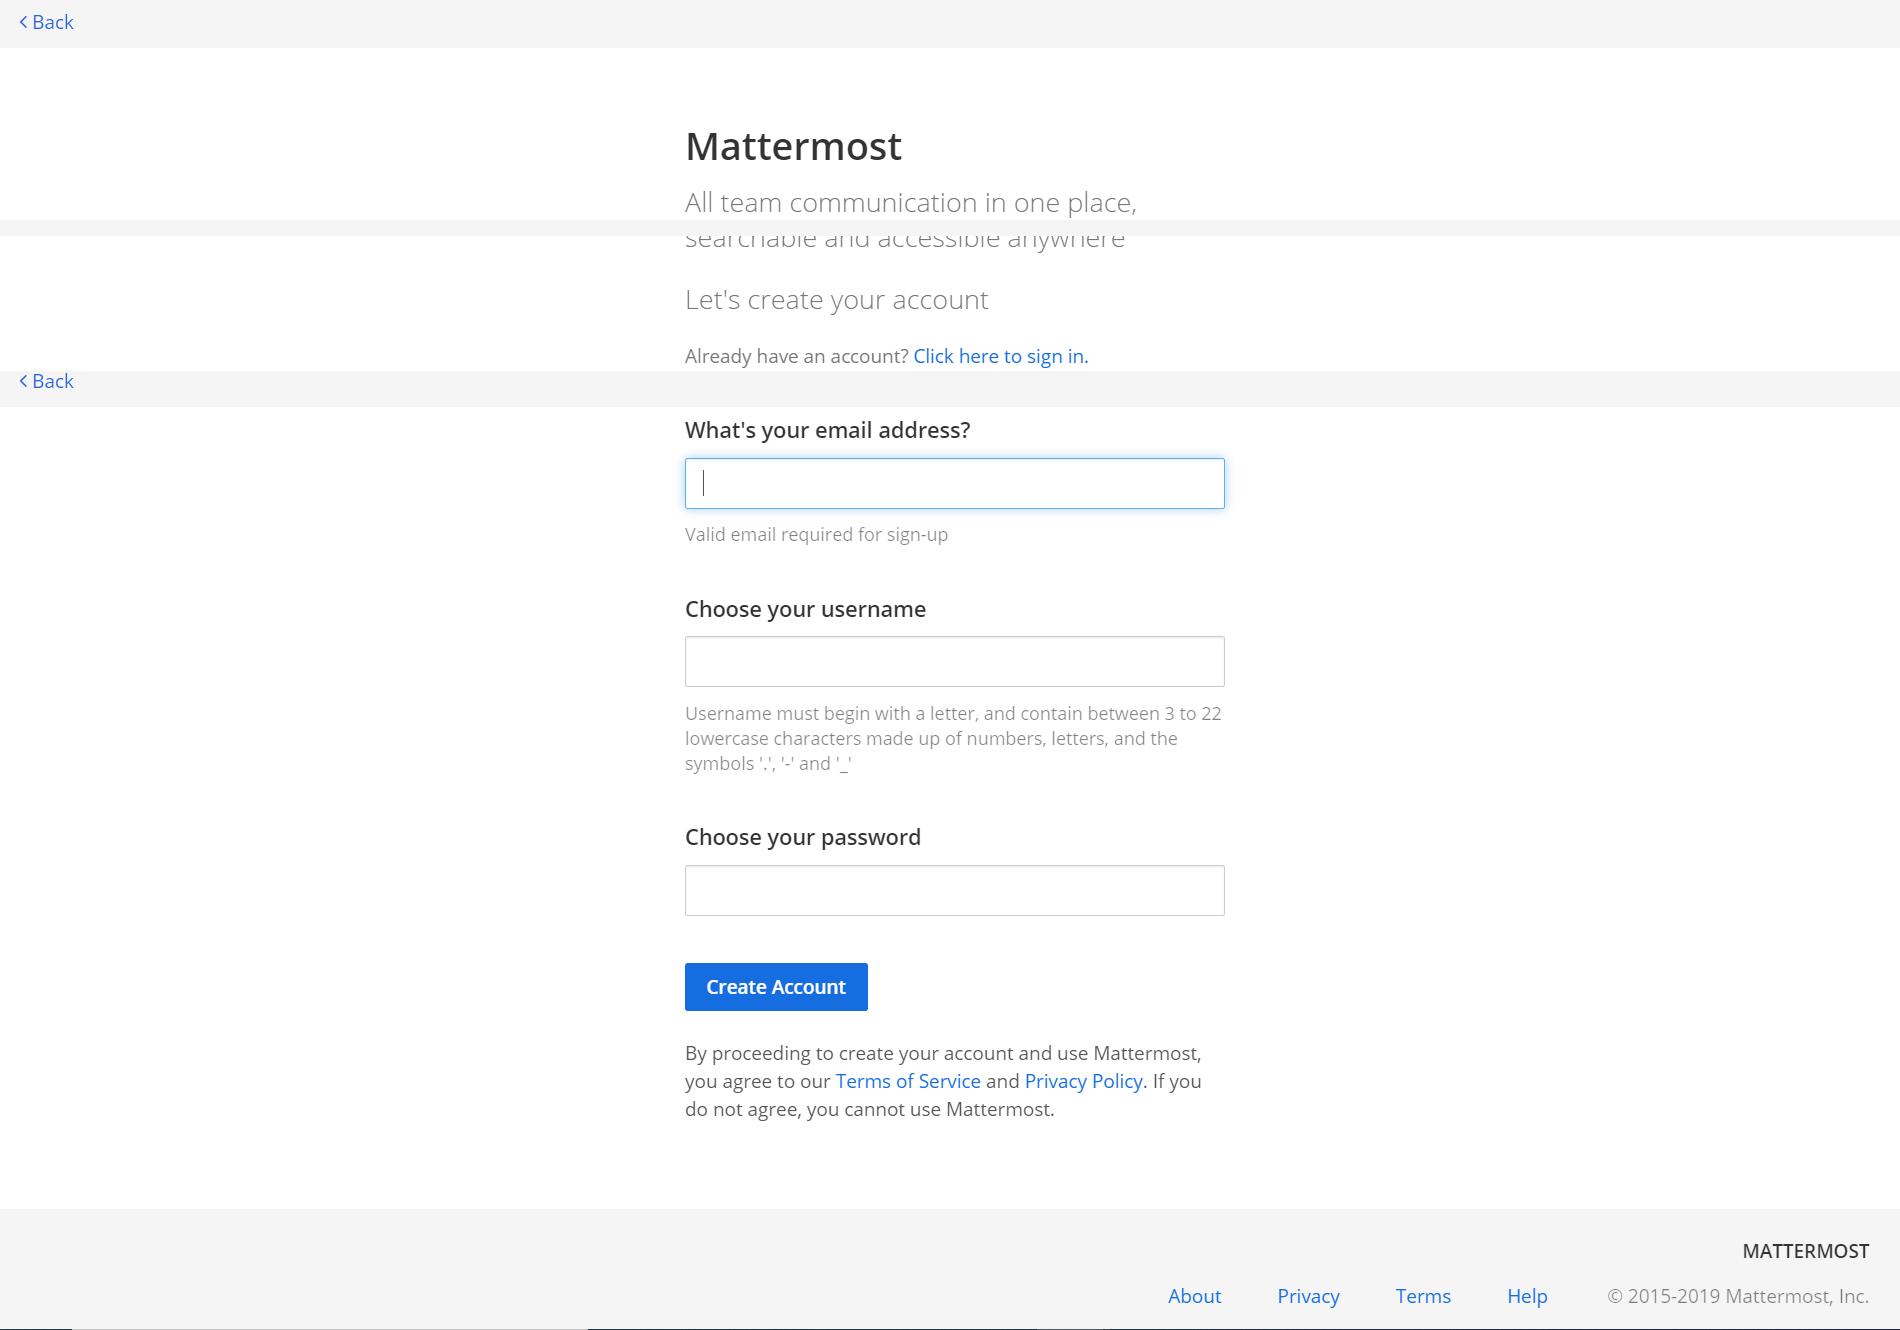Open the Terms of Service link
The height and width of the screenshot is (1330, 1900).
[908, 1081]
